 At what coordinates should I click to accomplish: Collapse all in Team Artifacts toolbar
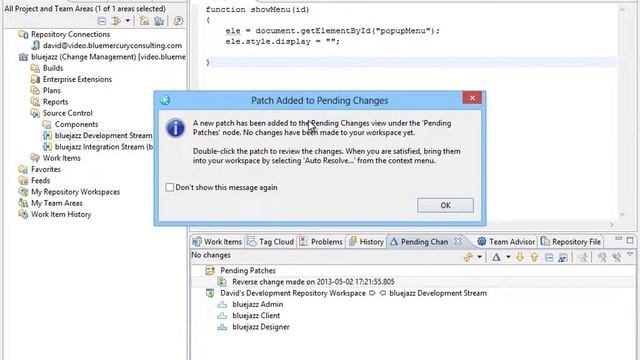coord(102,21)
